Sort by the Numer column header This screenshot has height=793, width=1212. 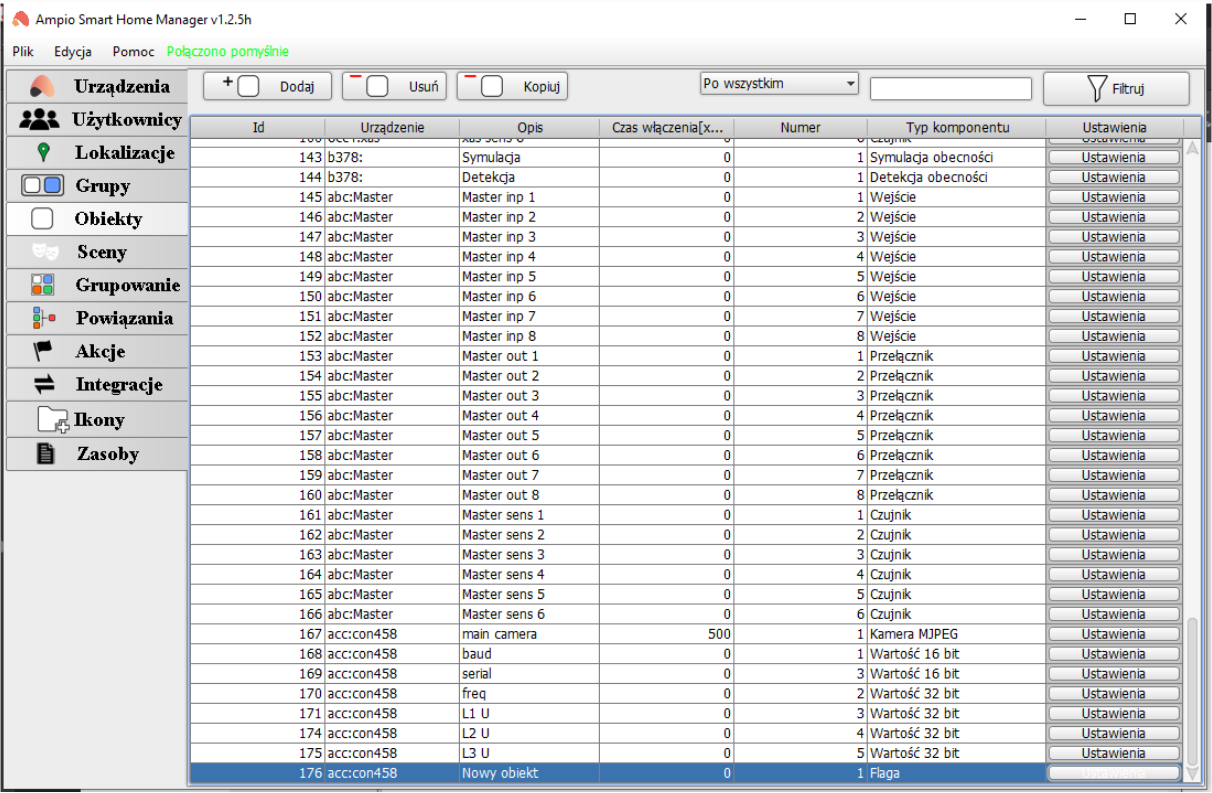click(800, 127)
